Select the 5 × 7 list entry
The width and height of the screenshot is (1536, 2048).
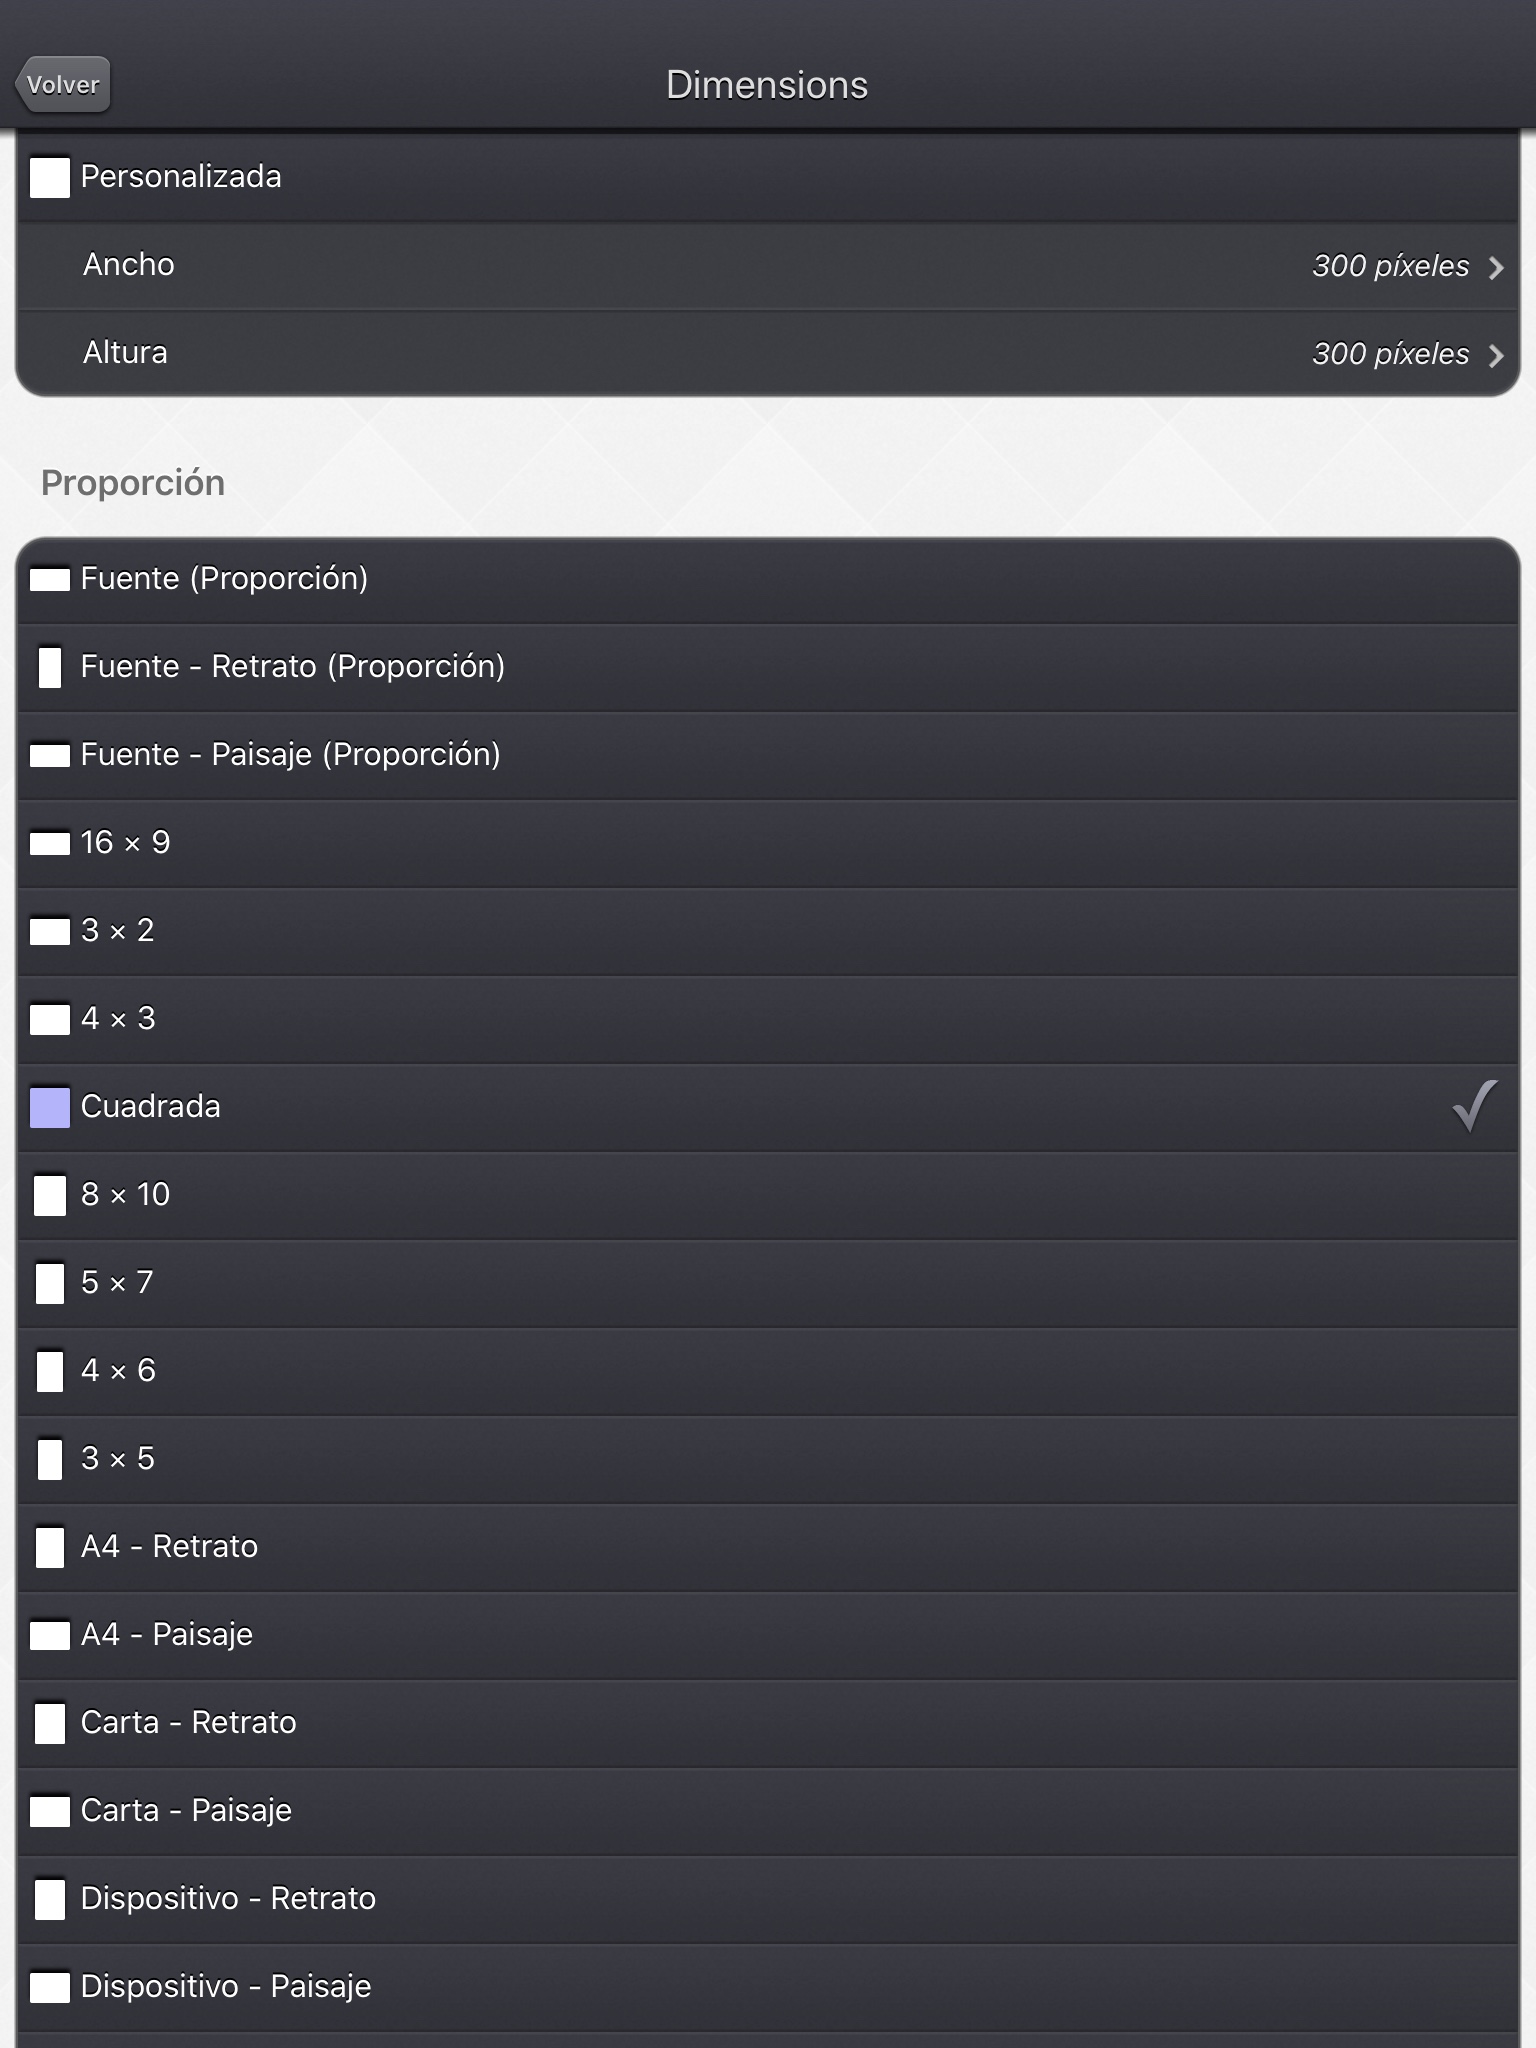117,1282
